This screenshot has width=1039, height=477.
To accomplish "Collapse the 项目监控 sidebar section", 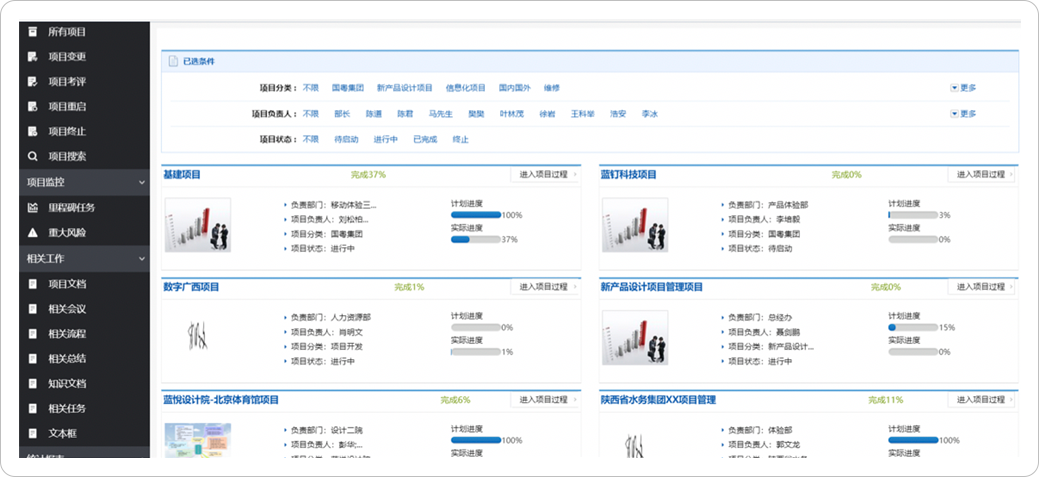I will click(x=142, y=182).
